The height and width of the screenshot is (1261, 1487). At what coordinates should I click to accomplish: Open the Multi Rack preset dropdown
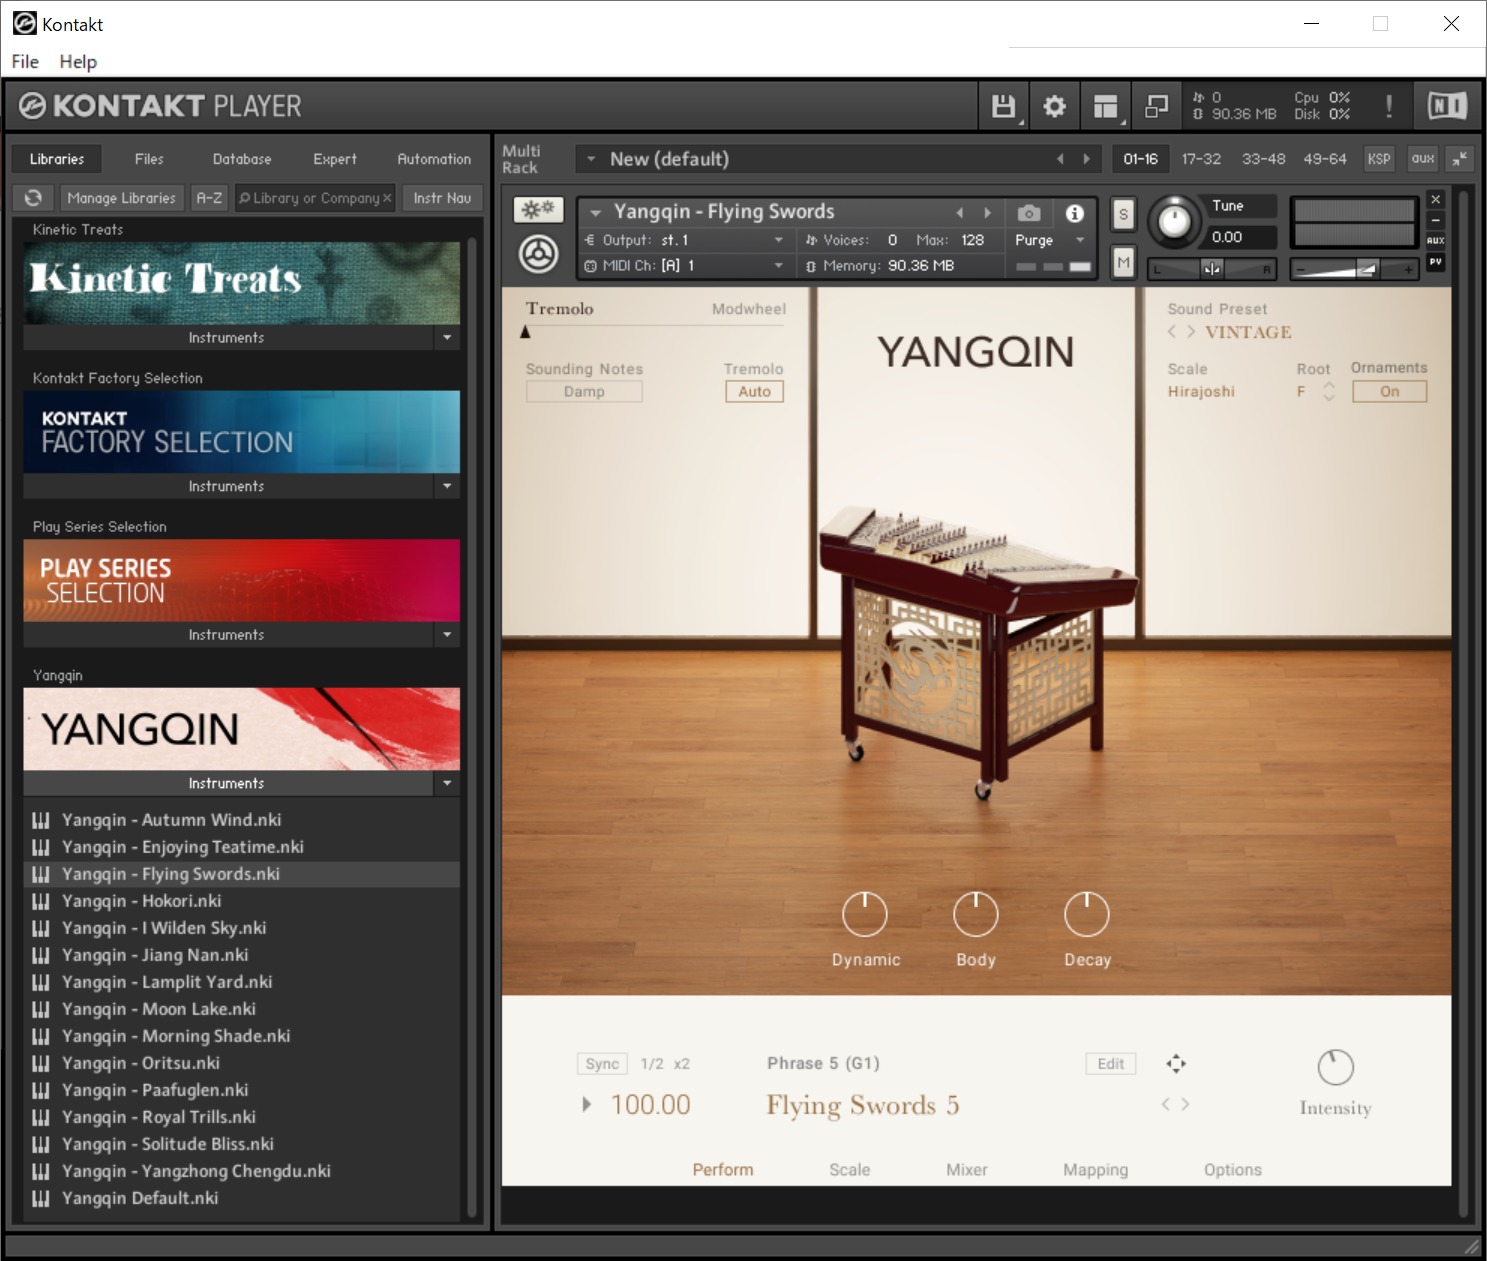(x=591, y=159)
